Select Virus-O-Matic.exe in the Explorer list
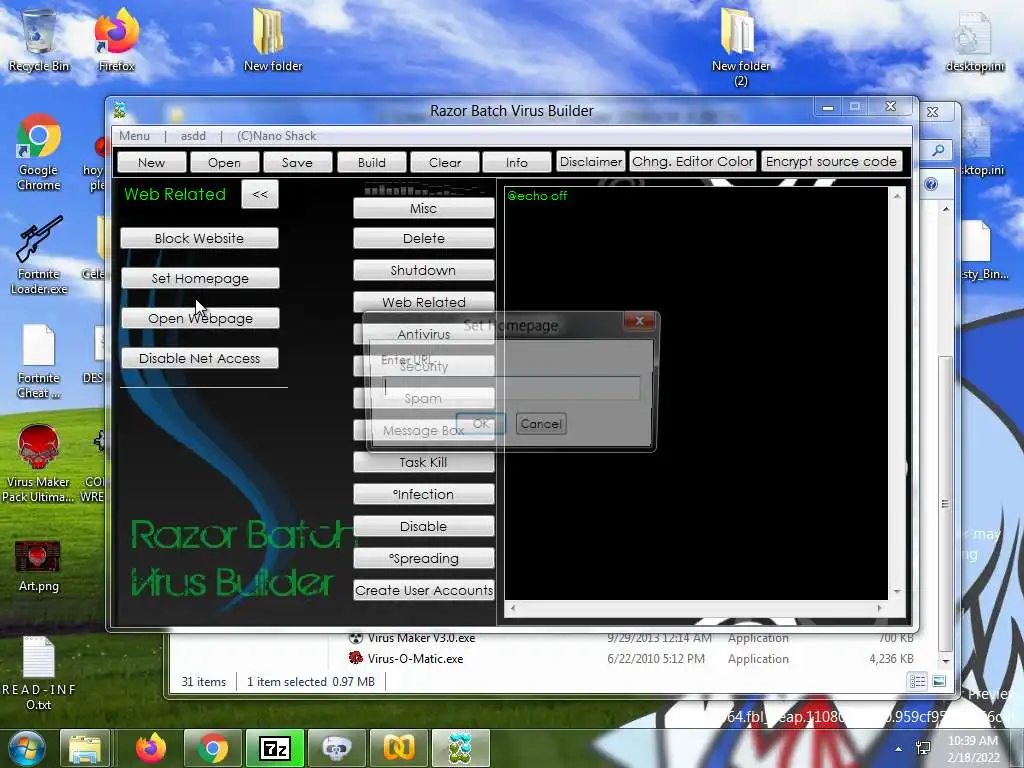Screen dimensions: 1024x768 (415, 658)
